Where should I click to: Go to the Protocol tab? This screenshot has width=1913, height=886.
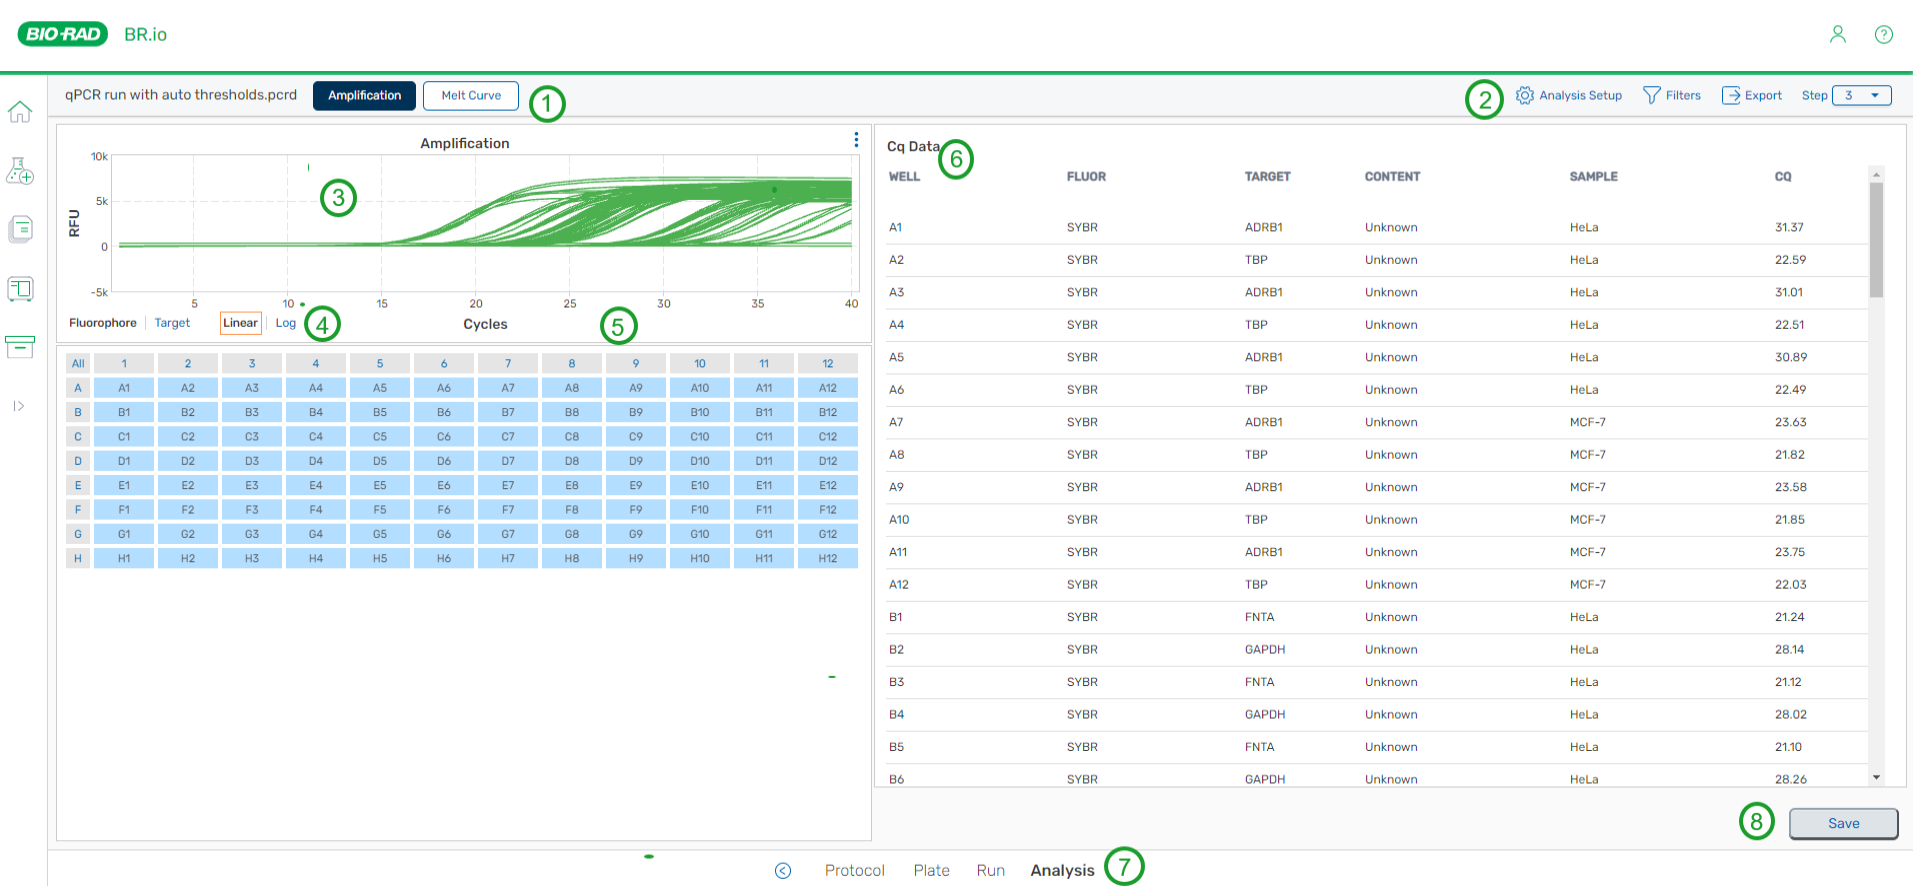pos(854,871)
